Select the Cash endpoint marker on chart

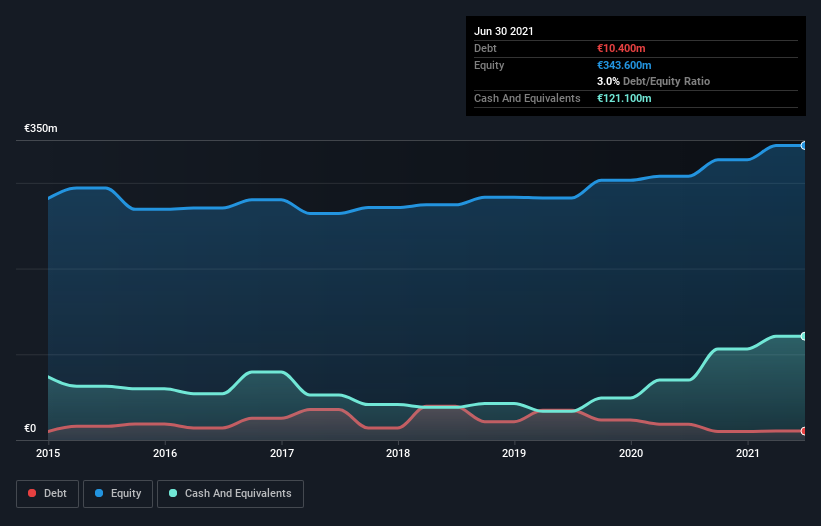(804, 336)
